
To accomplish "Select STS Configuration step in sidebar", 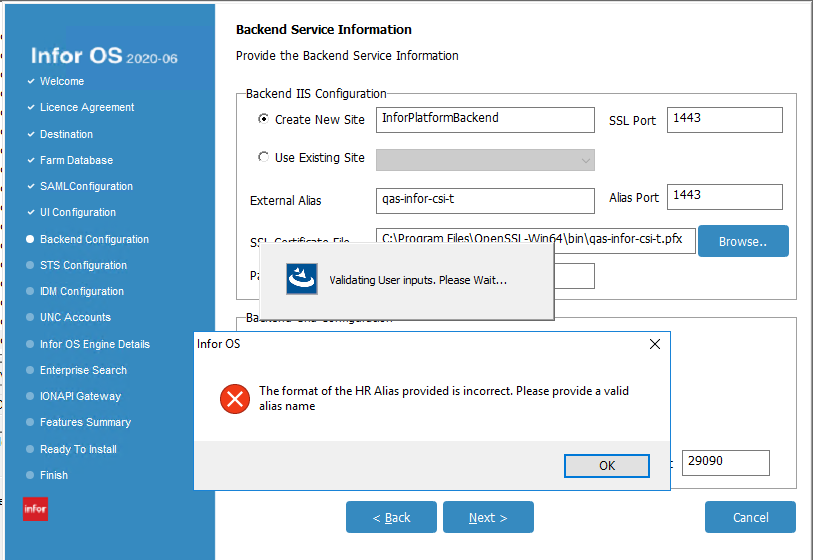I will click(83, 265).
